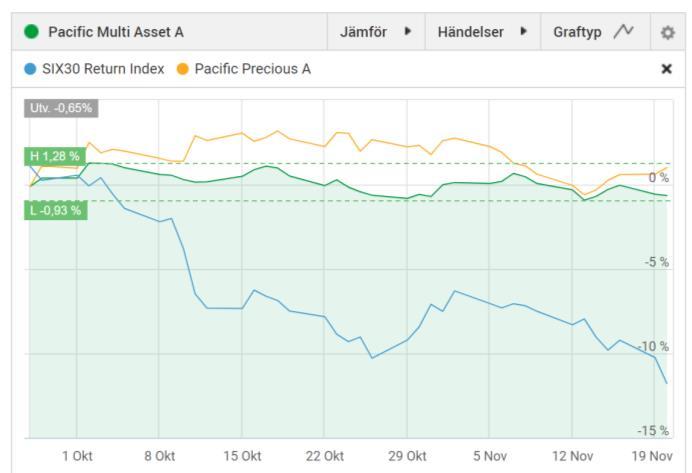Image resolution: width=692 pixels, height=473 pixels.
Task: Click the 19 Nov date label
Action: point(652,456)
